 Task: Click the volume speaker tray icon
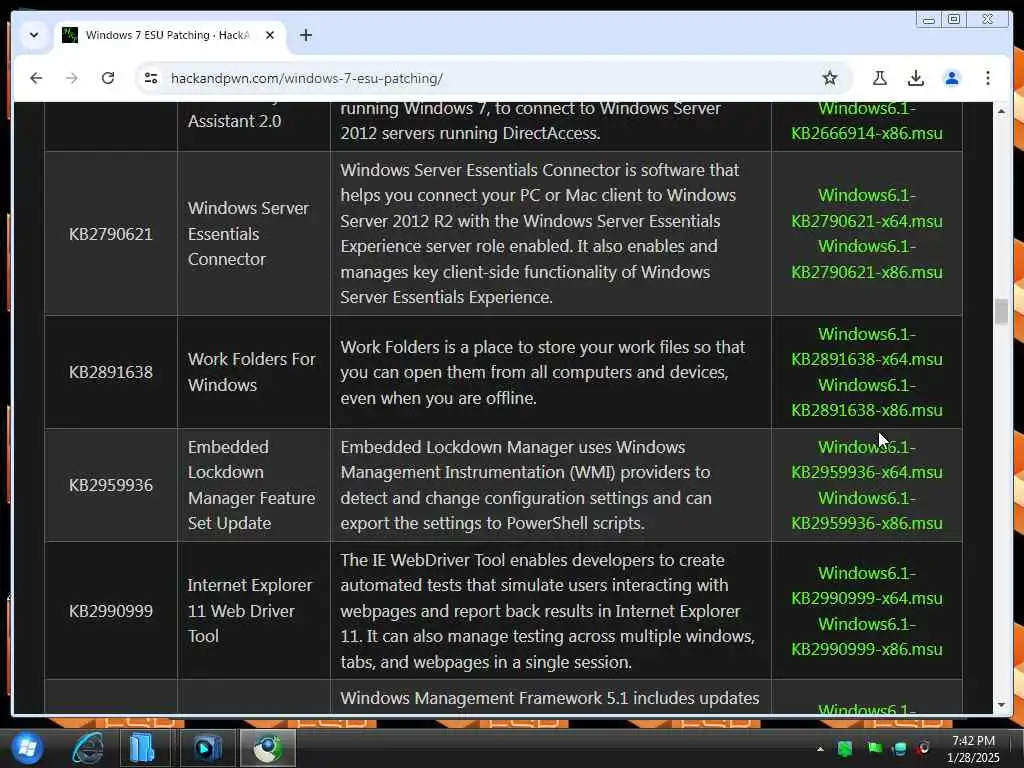coord(923,748)
